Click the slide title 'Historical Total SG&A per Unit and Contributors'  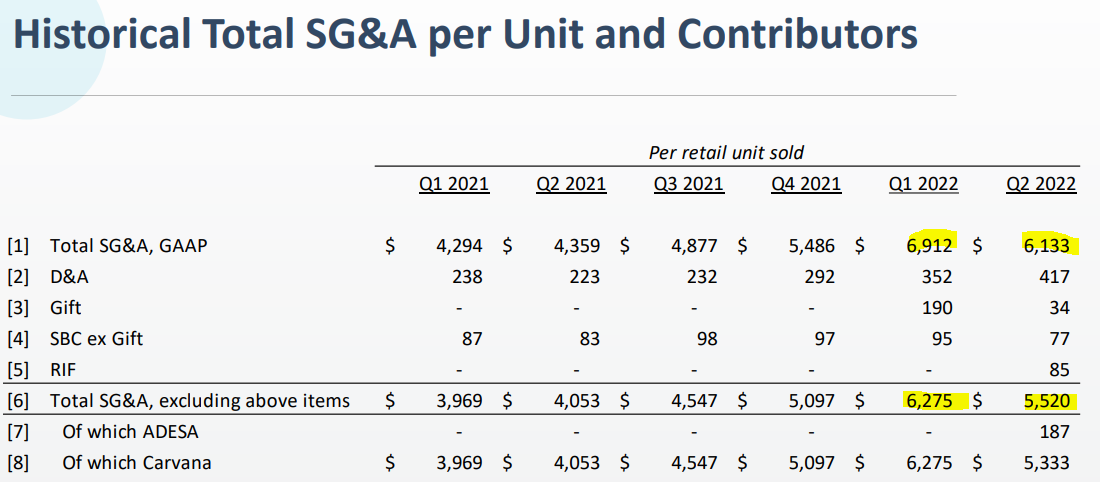466,35
